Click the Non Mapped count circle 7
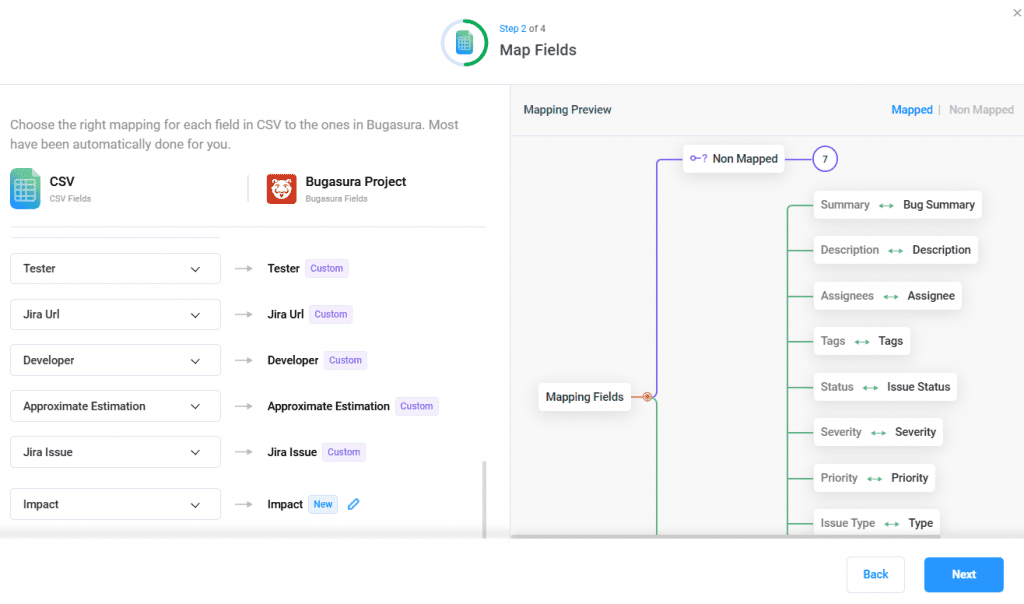 point(824,158)
